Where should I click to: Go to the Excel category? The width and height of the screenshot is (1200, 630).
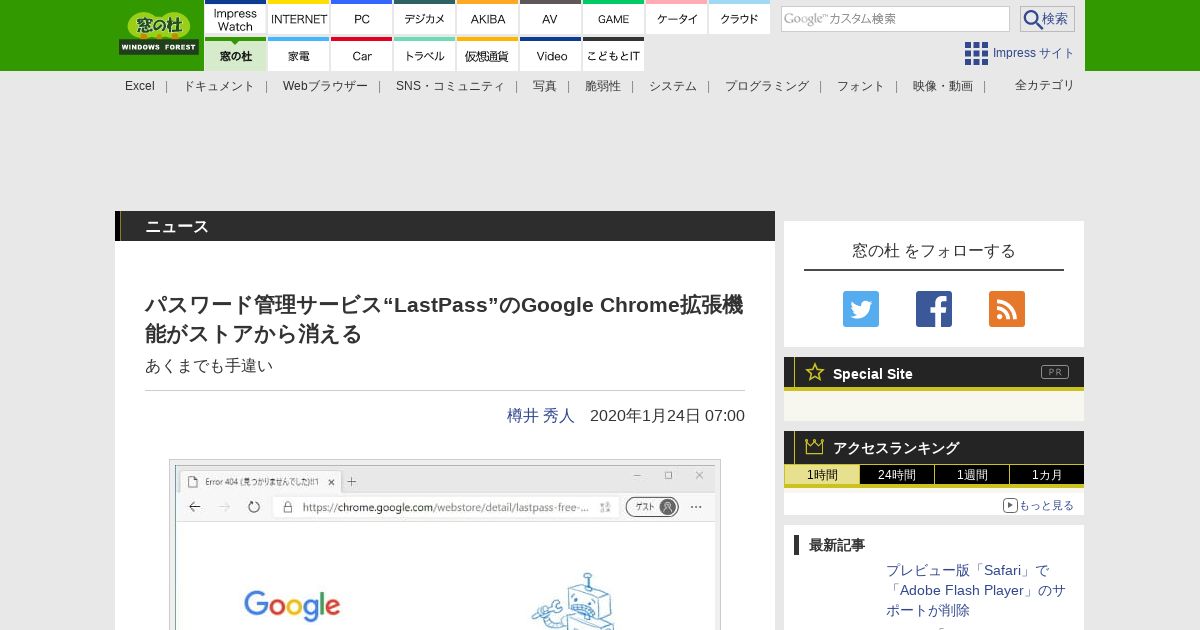point(140,86)
